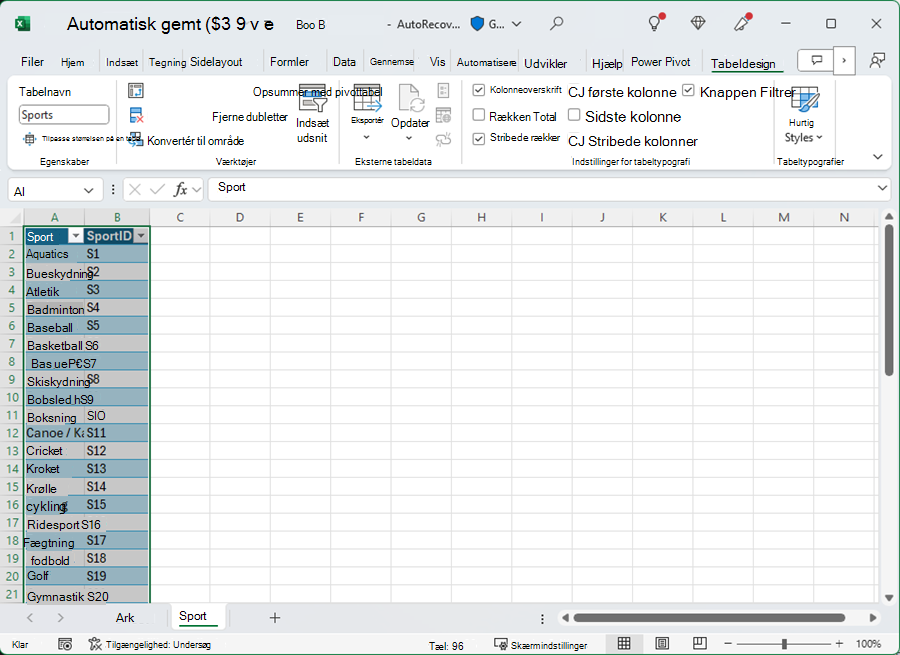This screenshot has width=900, height=655.
Task: Enable Rækken Total checkbox
Action: pos(479,115)
